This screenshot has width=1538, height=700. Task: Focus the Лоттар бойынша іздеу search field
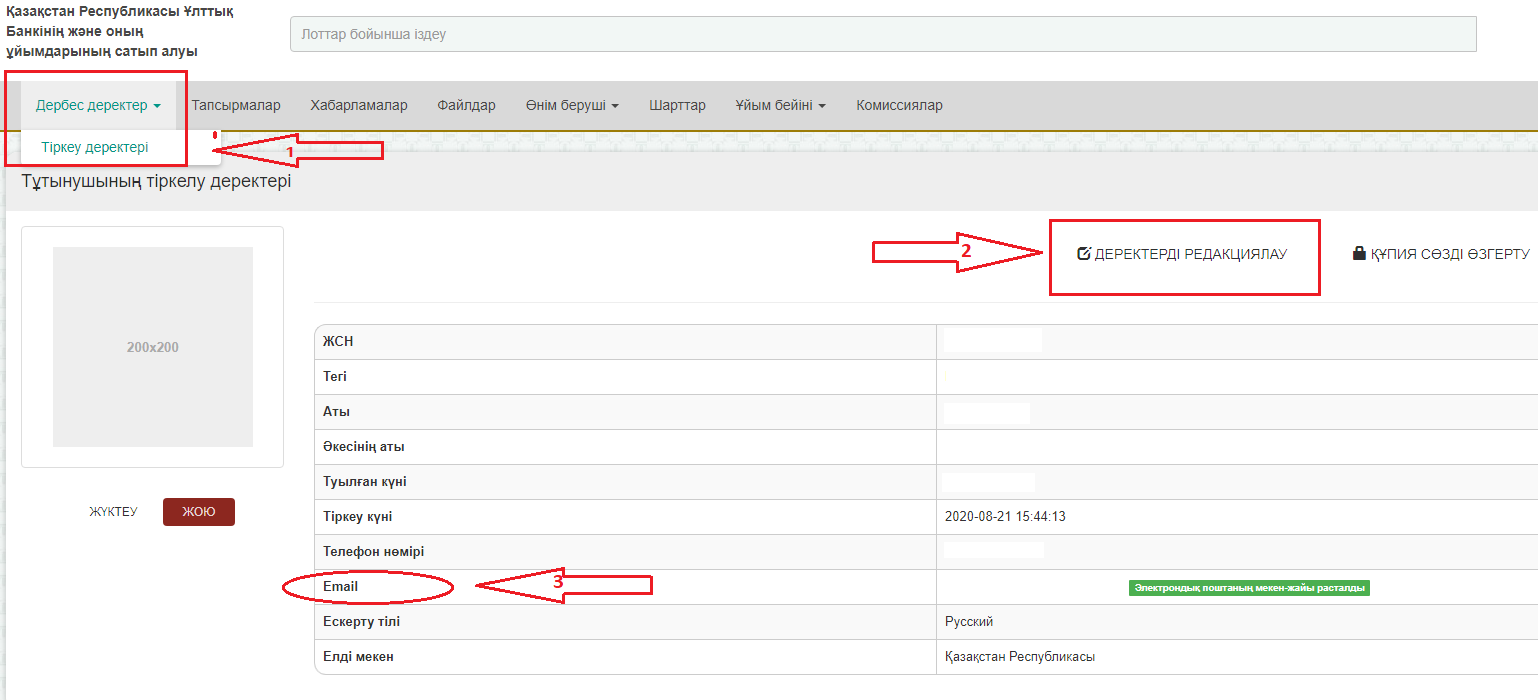(x=883, y=34)
